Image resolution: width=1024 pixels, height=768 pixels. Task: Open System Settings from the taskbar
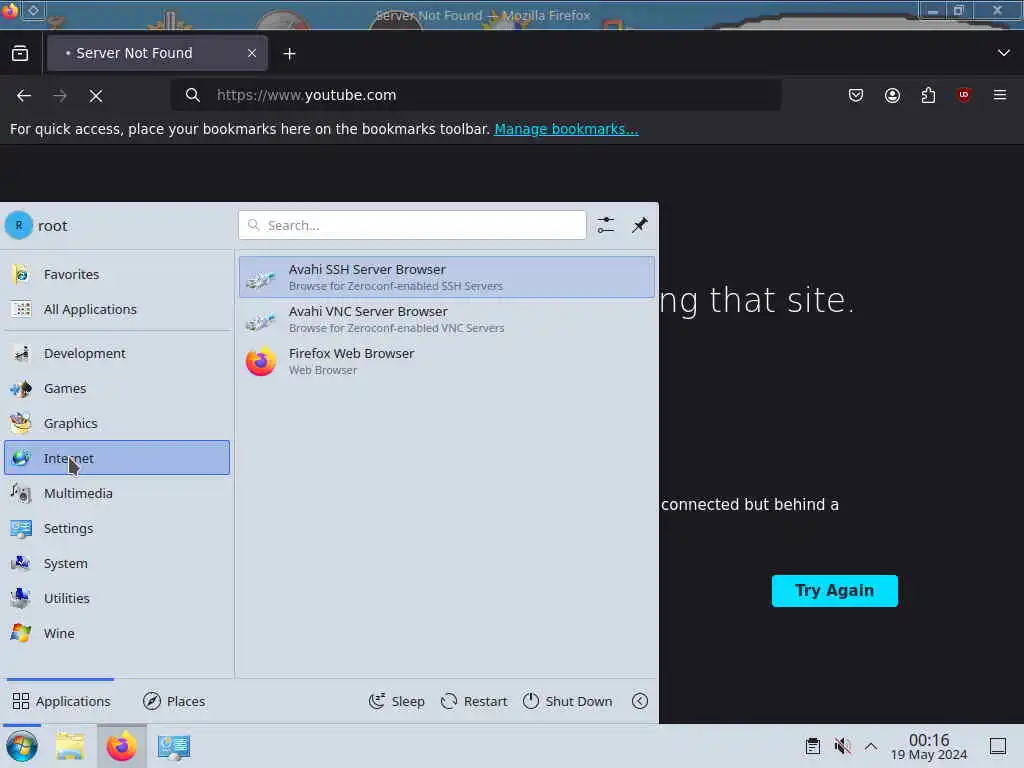point(173,746)
